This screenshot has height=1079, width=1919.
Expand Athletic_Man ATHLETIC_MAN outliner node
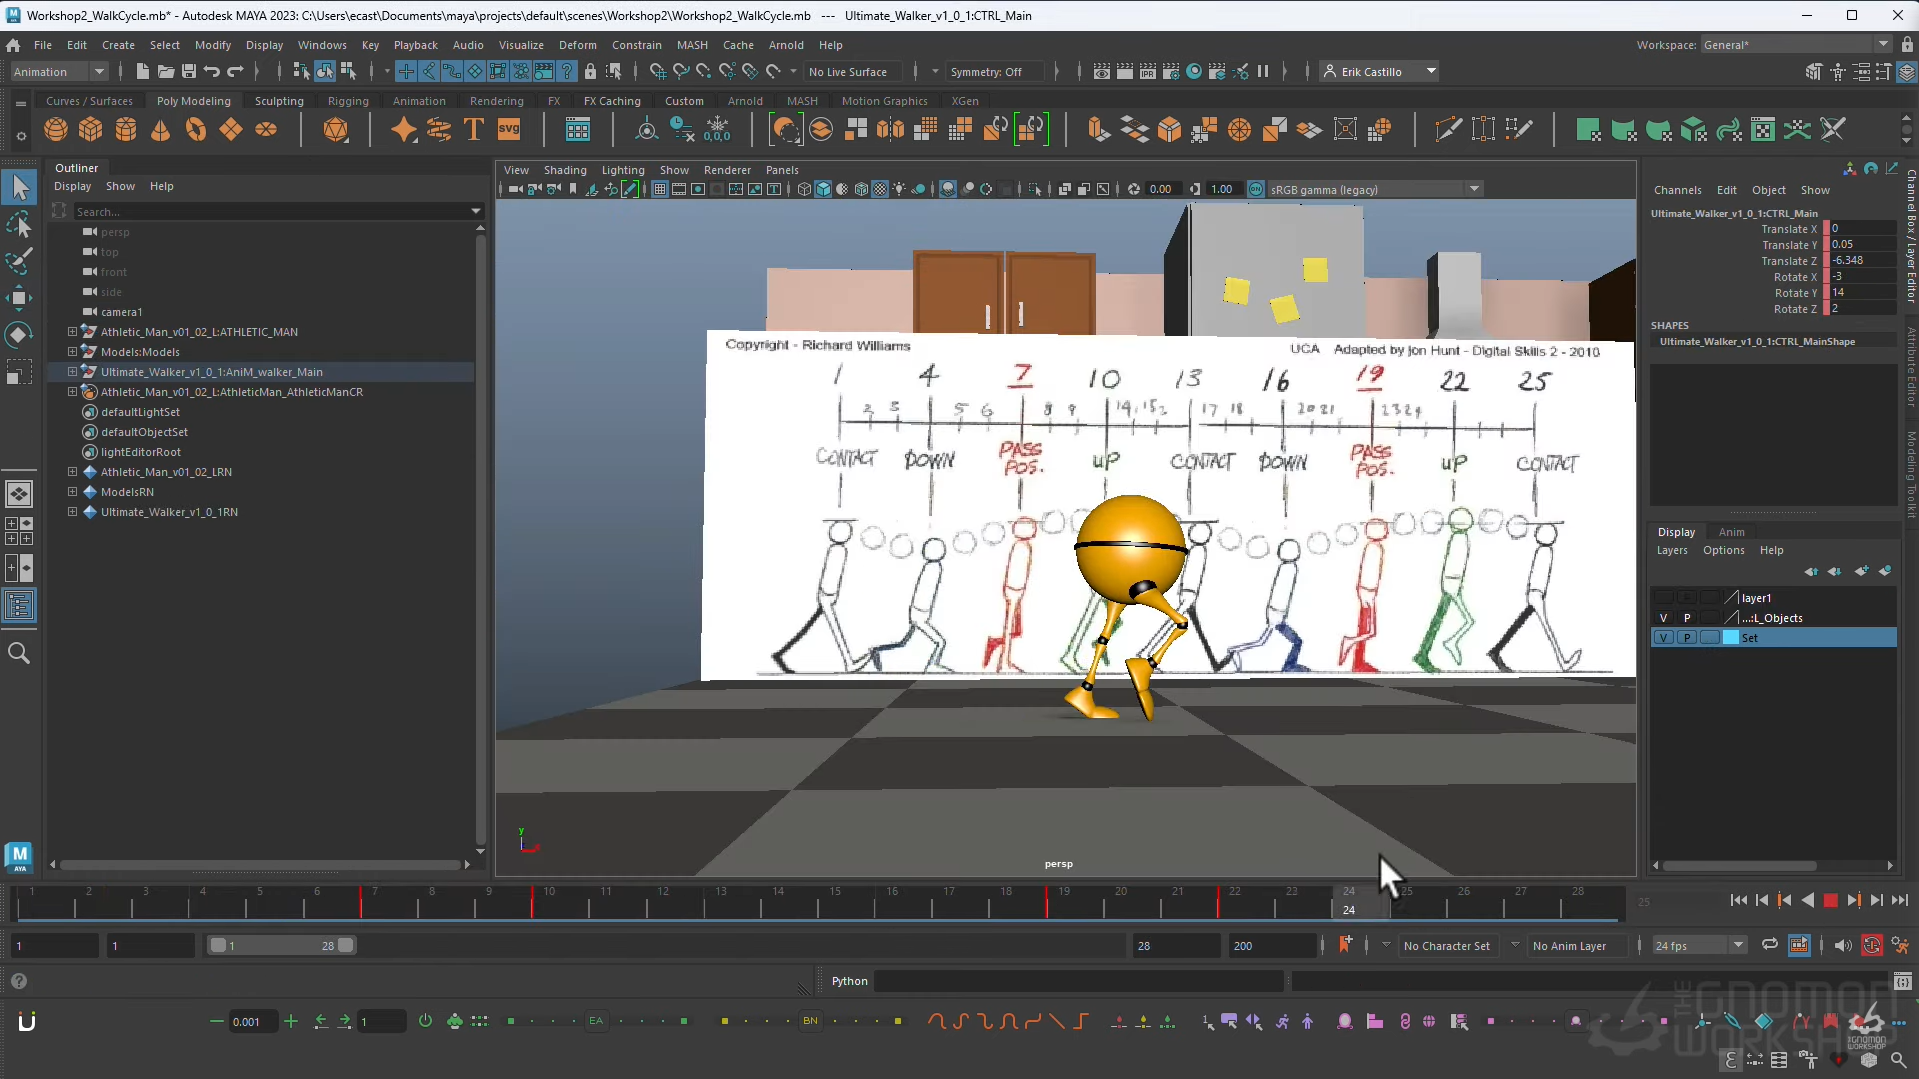pyautogui.click(x=72, y=332)
